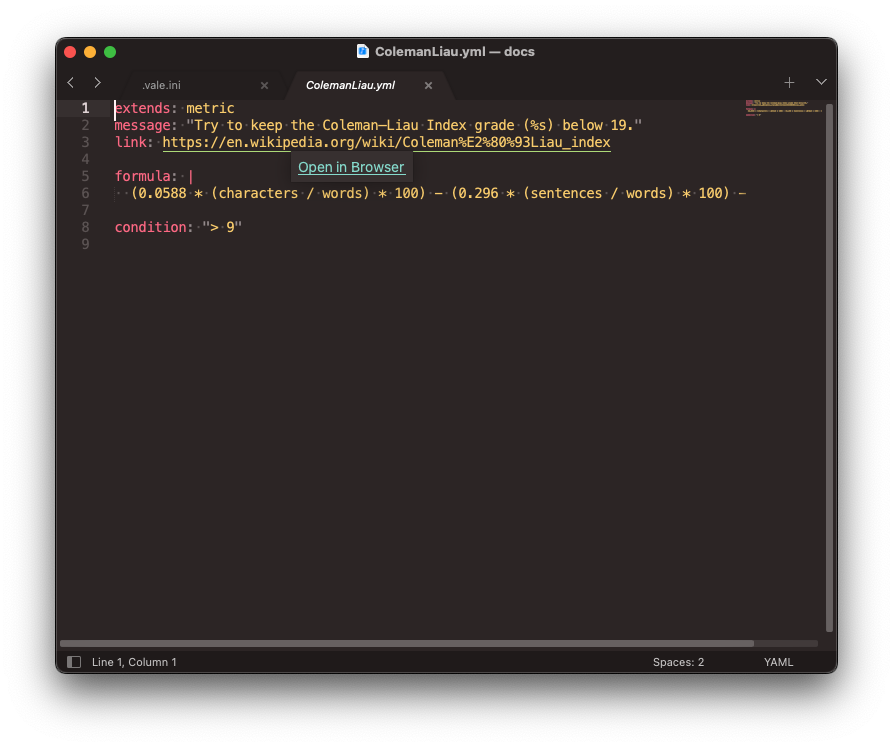Go back with the left arrow icon
Viewport: 893px width, 747px height.
point(70,83)
